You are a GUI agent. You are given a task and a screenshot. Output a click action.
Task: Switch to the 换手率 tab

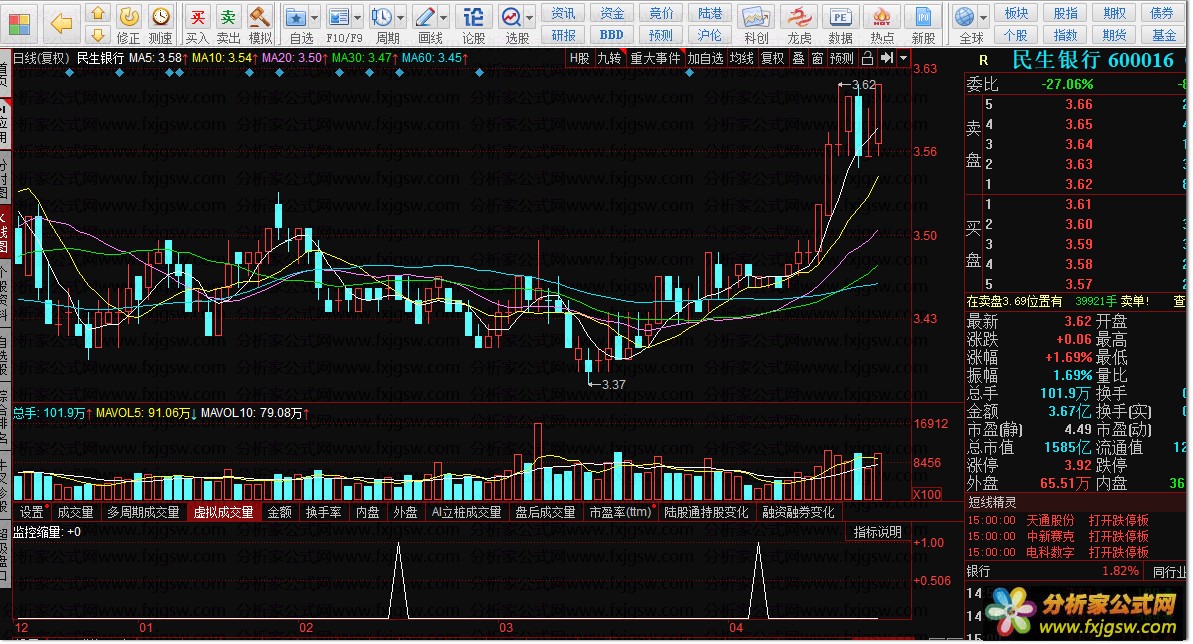pyautogui.click(x=323, y=512)
